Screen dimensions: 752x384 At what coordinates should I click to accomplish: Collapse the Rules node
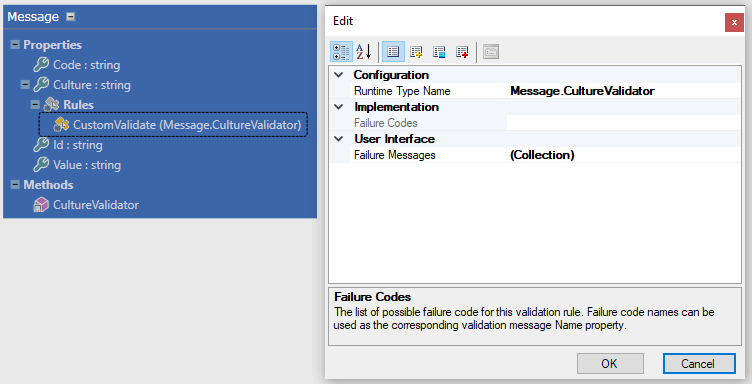coord(35,105)
